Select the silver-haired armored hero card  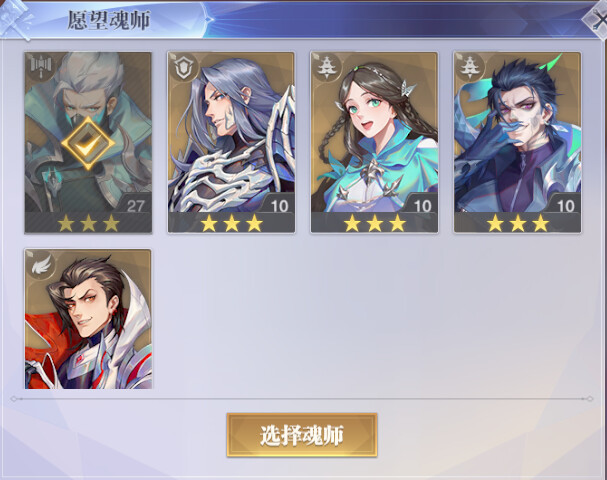pos(231,142)
